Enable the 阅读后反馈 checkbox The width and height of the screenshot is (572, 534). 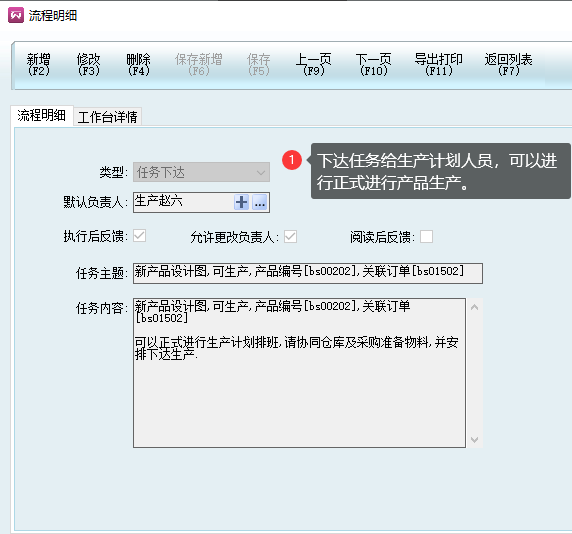tap(426, 237)
